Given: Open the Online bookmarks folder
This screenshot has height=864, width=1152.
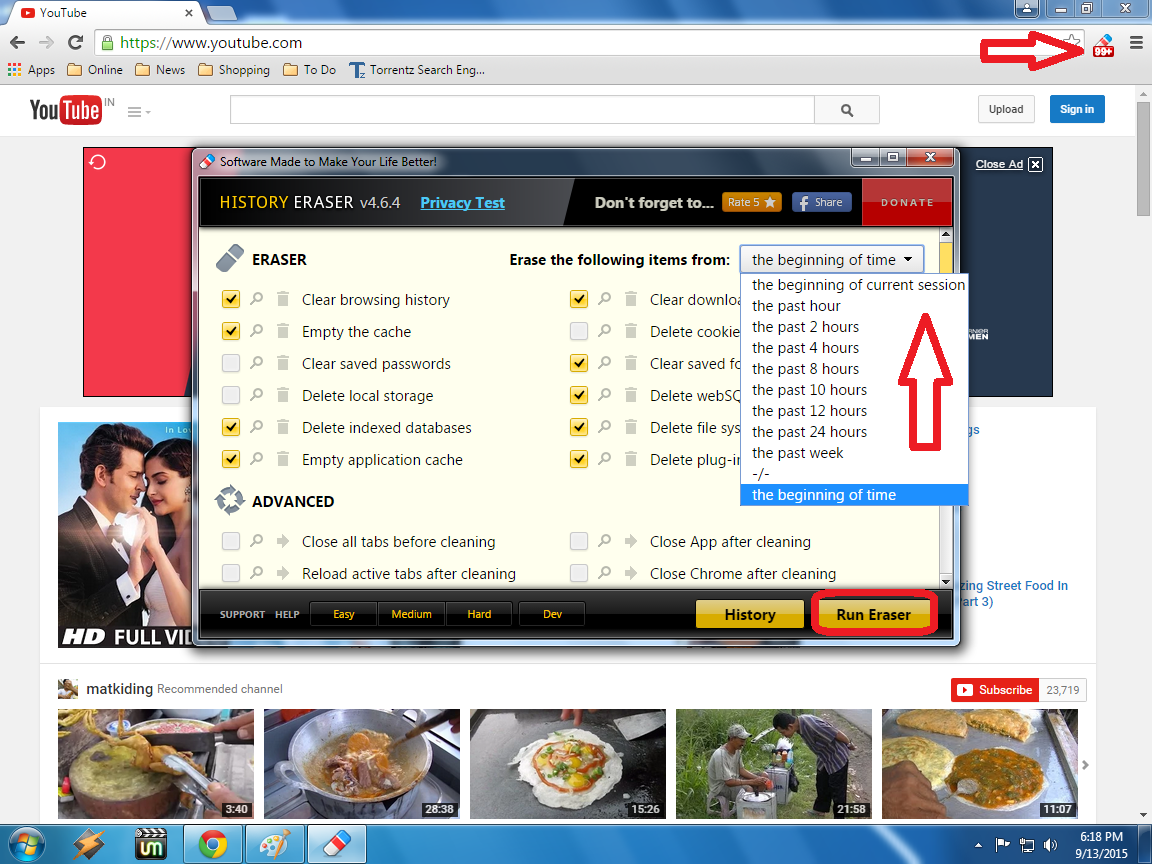Looking at the screenshot, I should [x=95, y=70].
